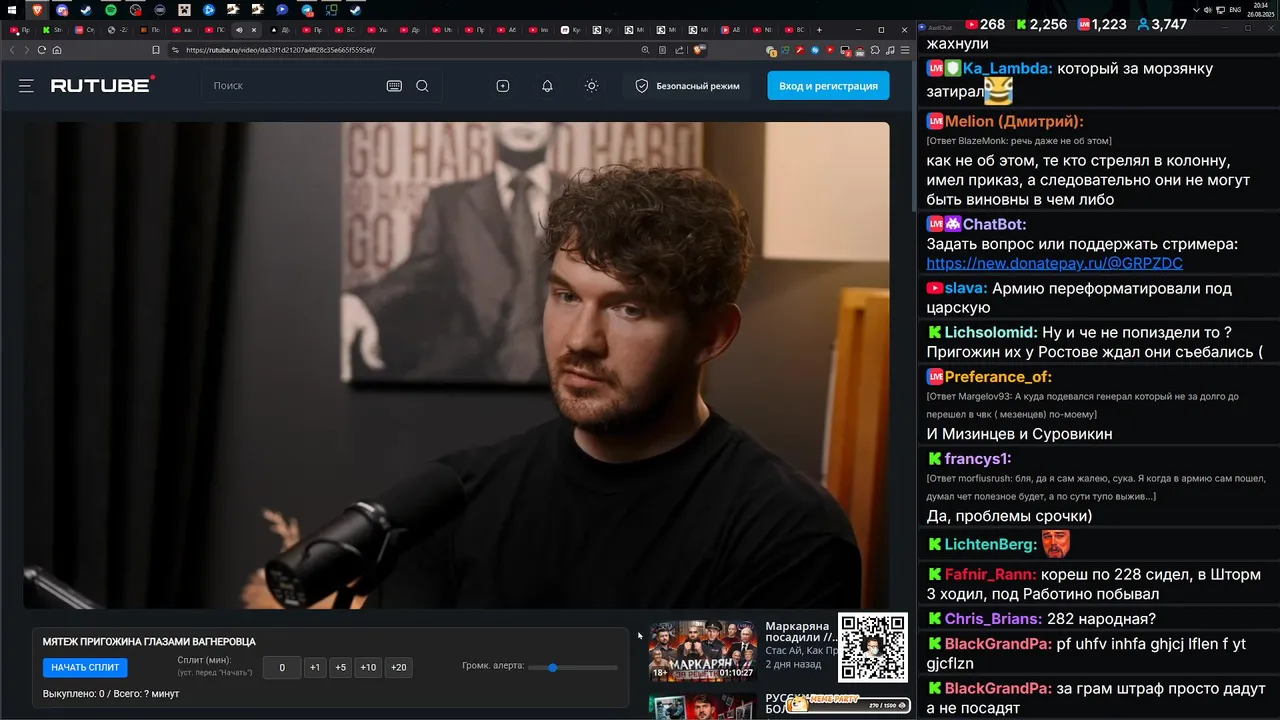
Task: Add +1 minute to split
Action: tap(315, 667)
